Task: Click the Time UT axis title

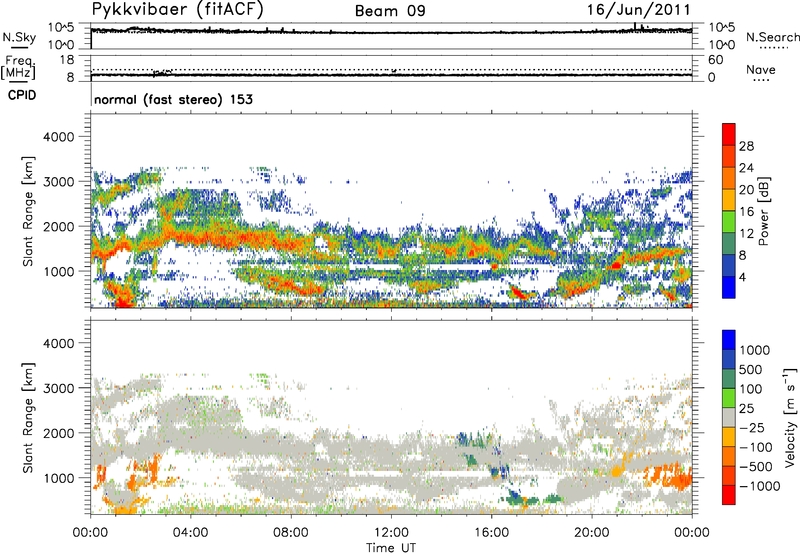Action: coord(391,548)
